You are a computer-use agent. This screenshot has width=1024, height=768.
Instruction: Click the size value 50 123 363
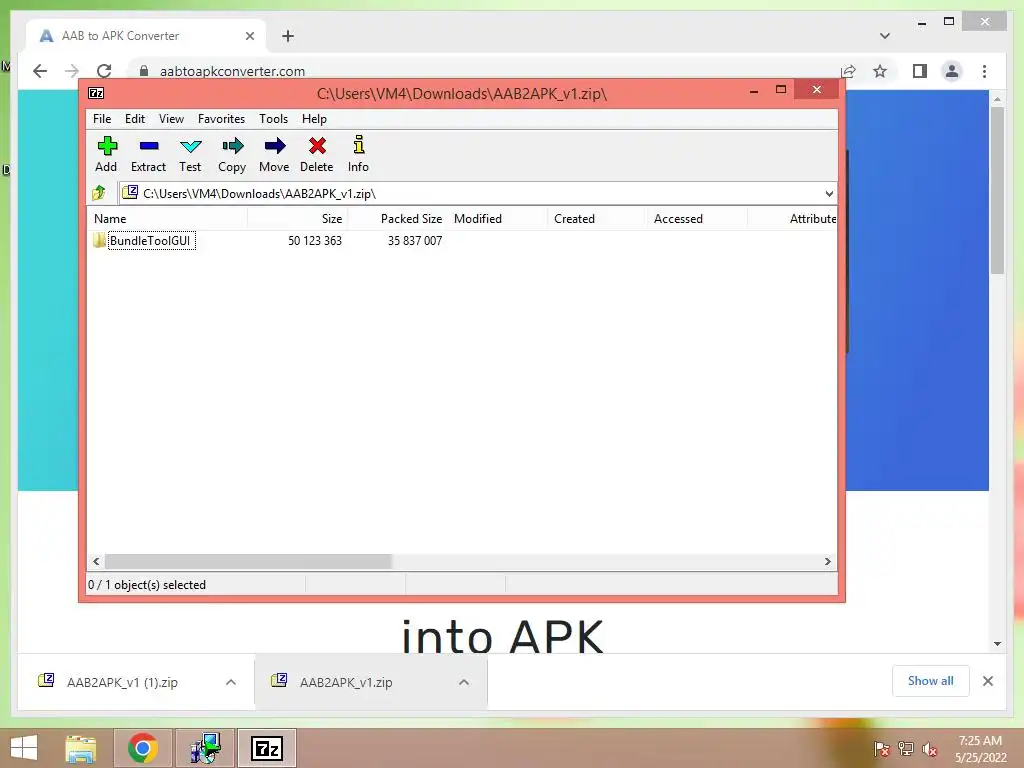[x=315, y=240]
